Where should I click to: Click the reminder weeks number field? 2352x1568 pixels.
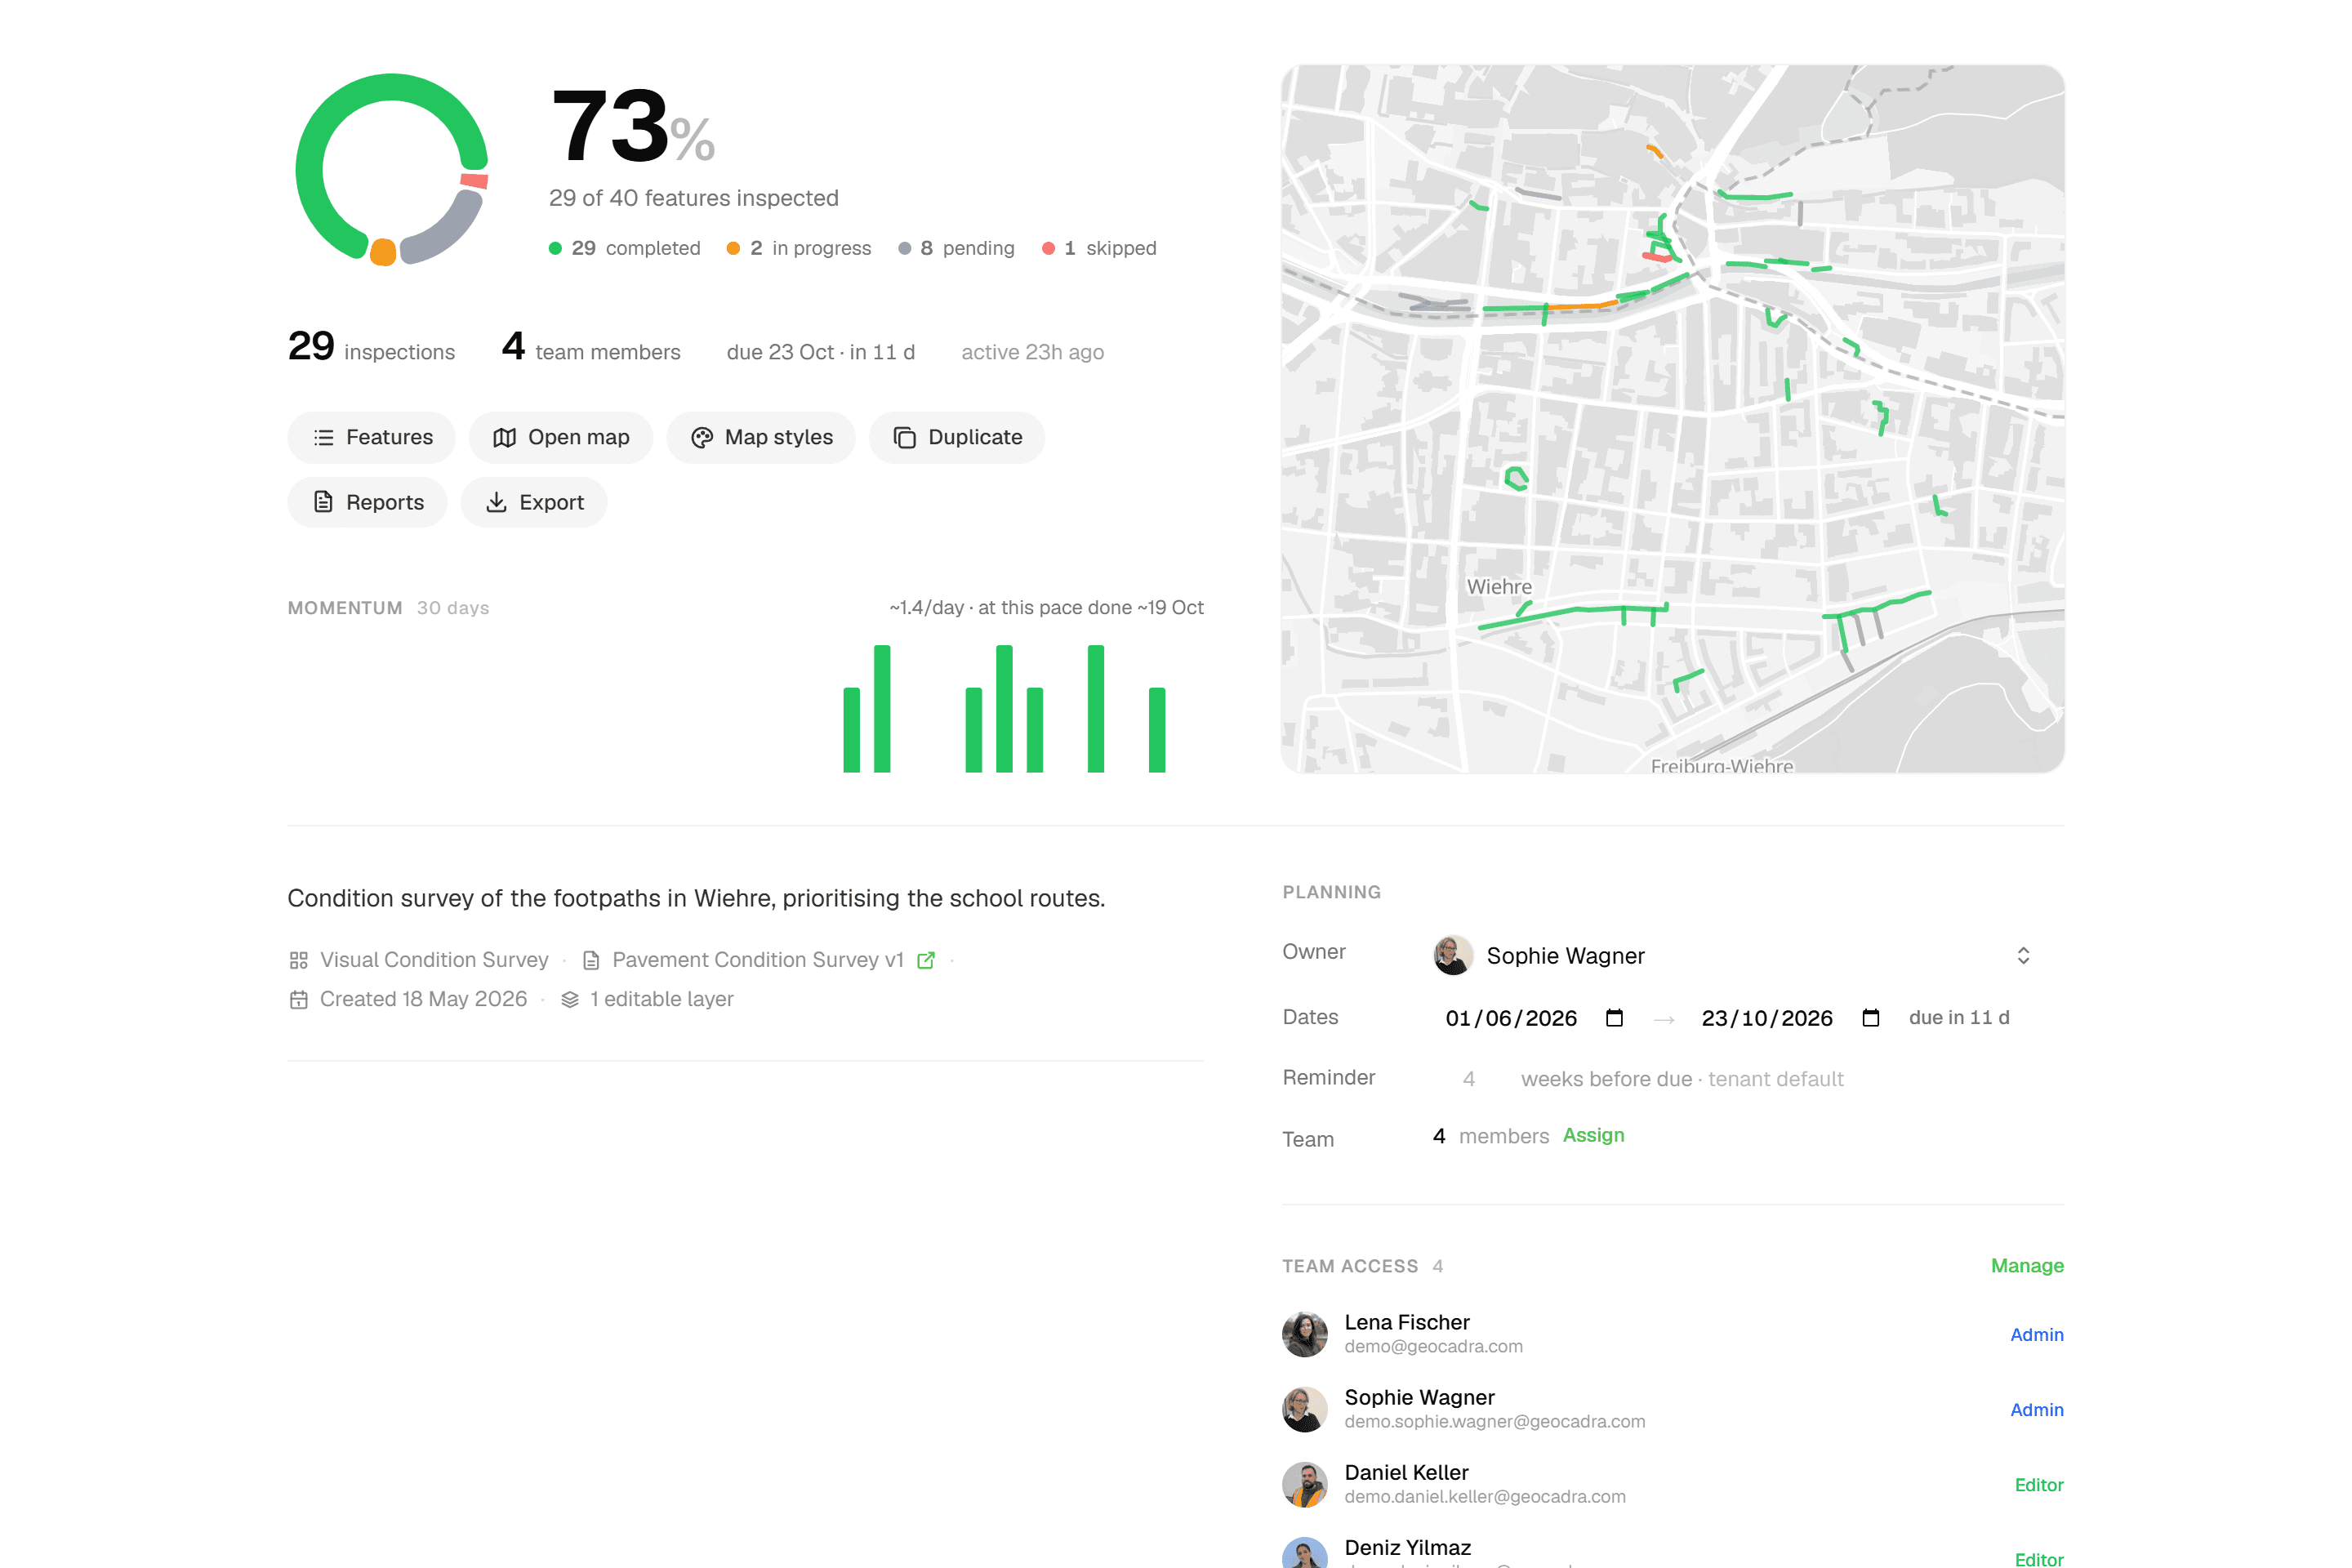coord(1468,1079)
